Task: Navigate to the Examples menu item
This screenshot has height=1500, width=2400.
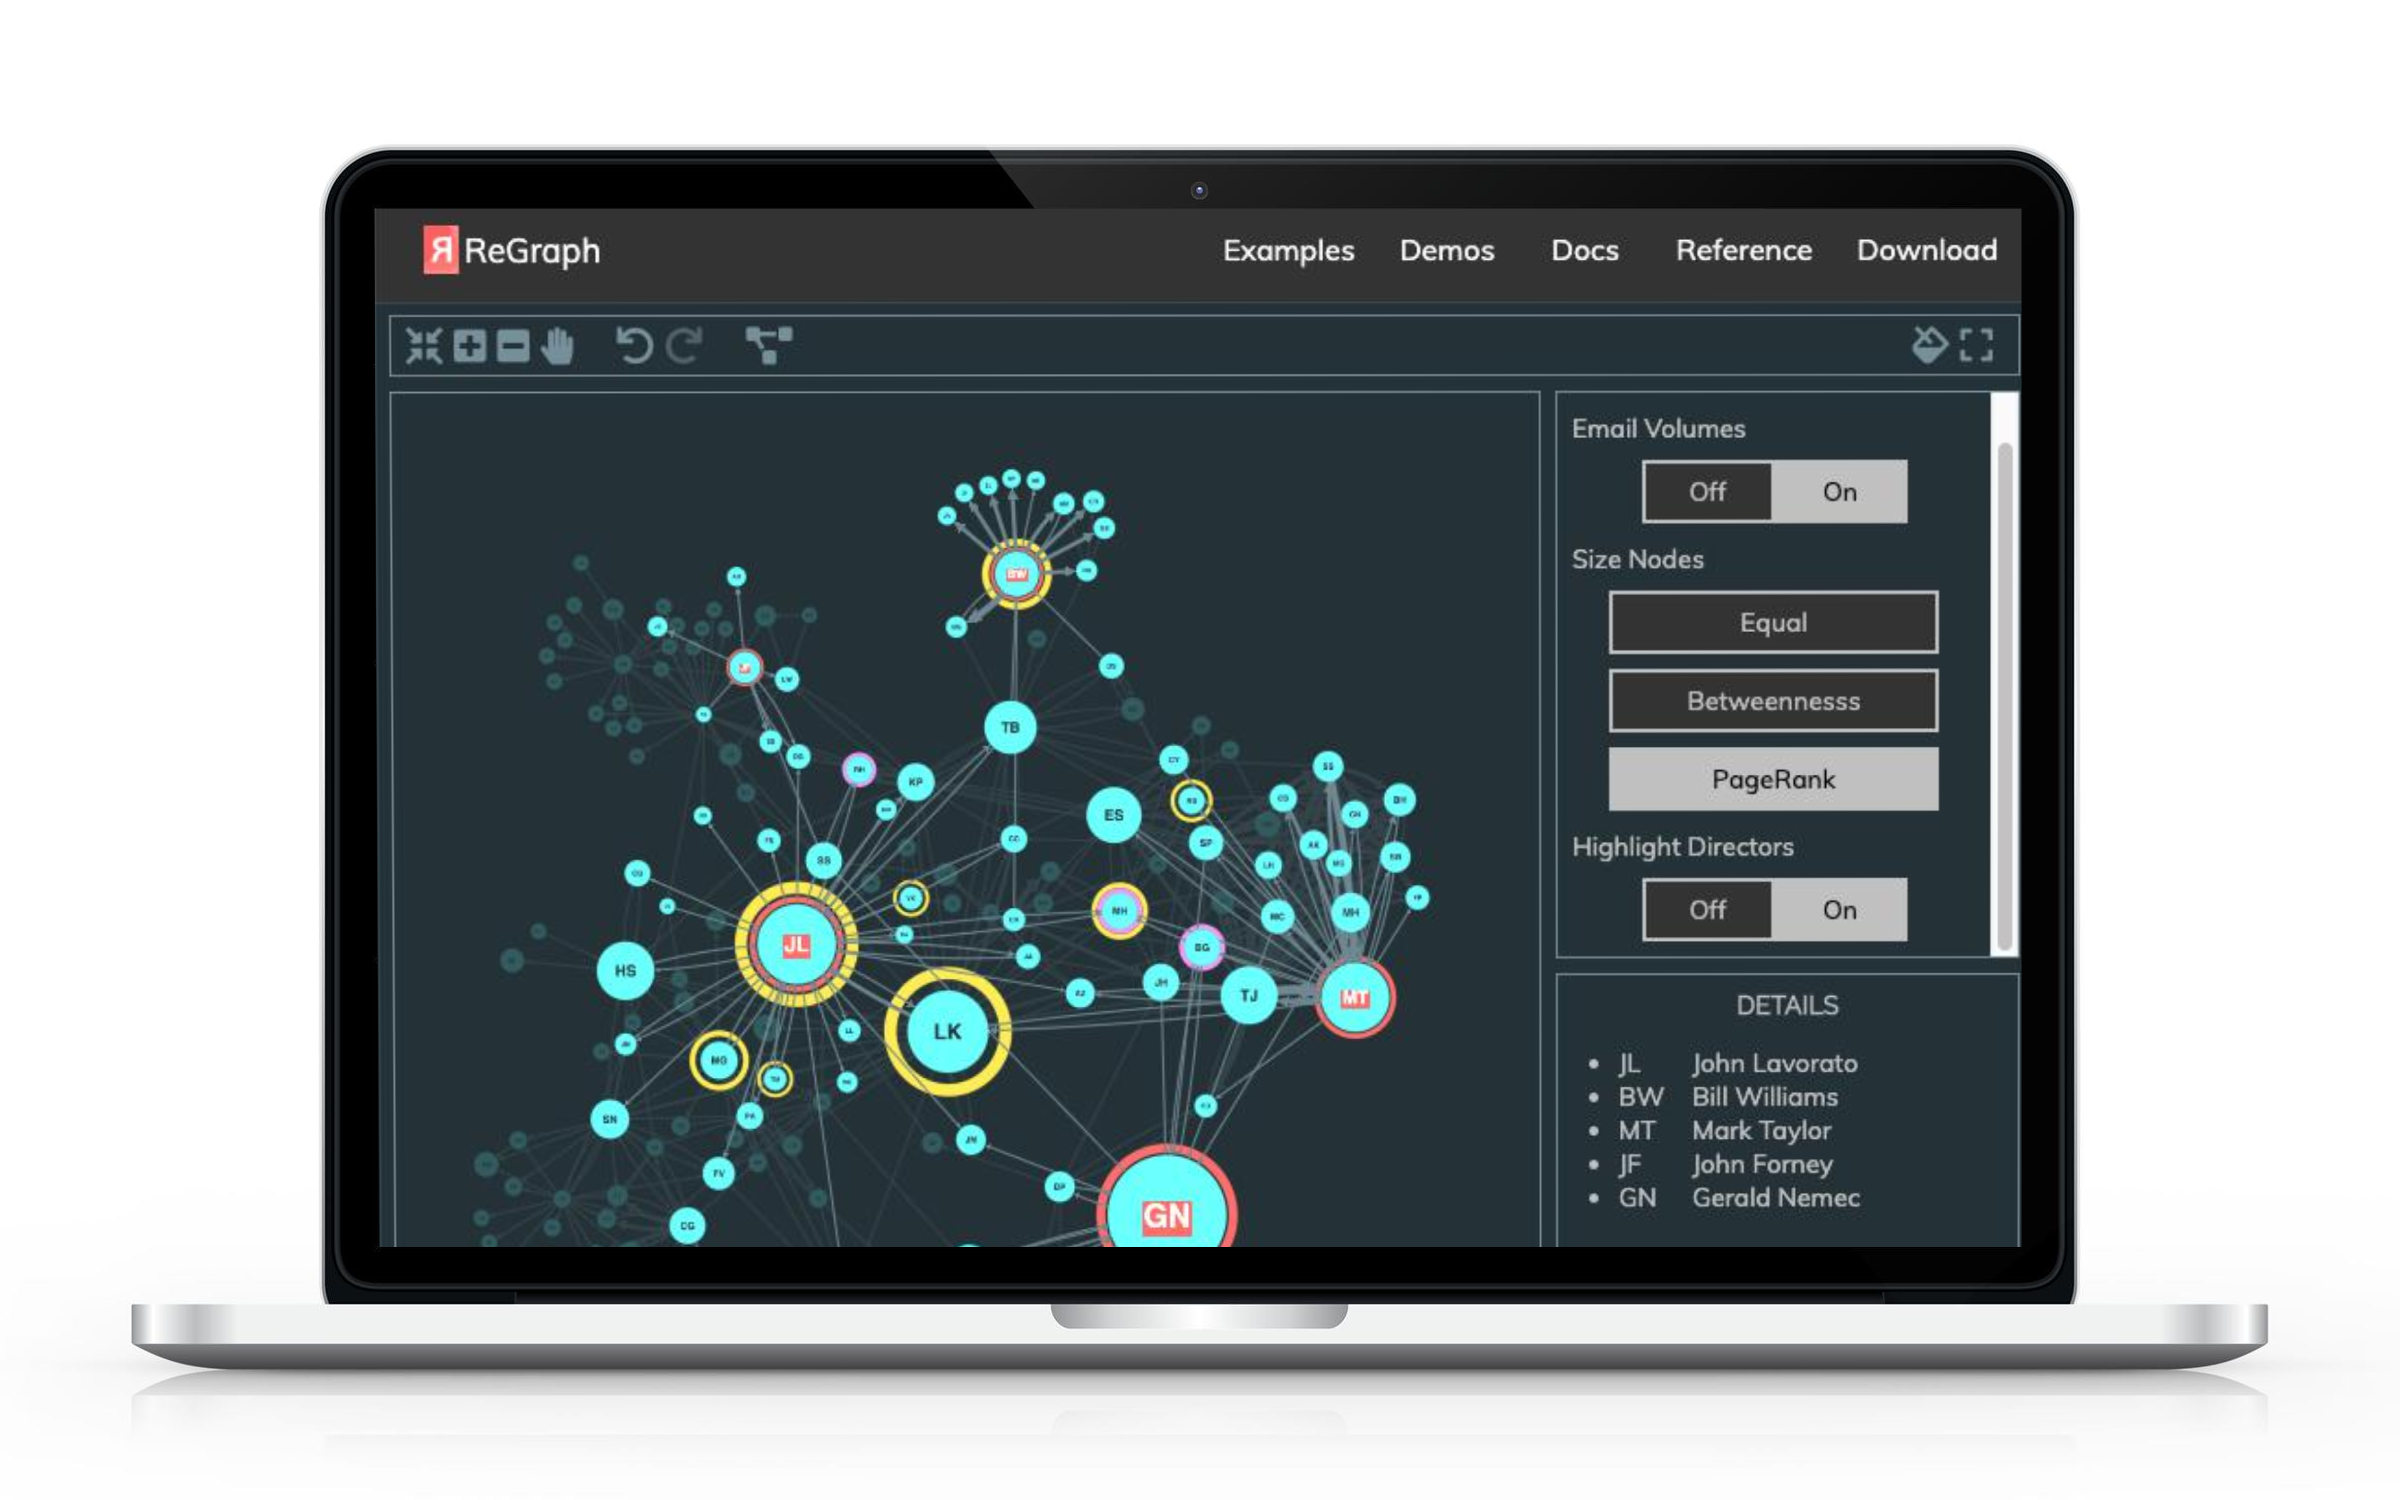Action: pos(1289,249)
